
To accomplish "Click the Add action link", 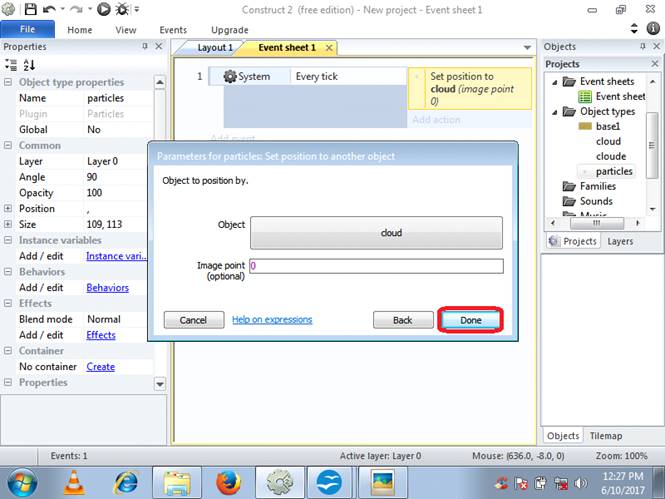I will 436,120.
